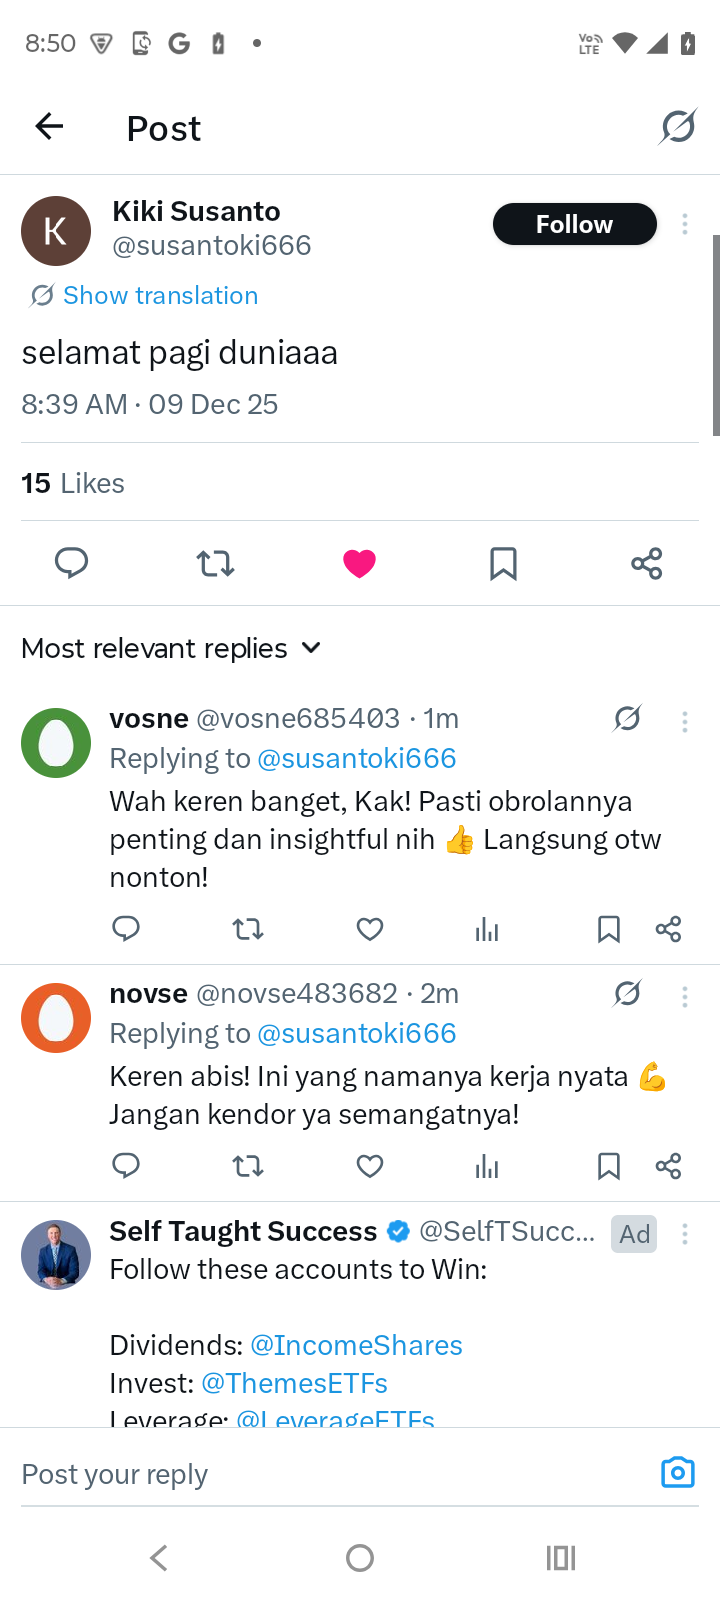Open Grok icon in the top right header
The height and width of the screenshot is (1600, 720).
coord(678,127)
